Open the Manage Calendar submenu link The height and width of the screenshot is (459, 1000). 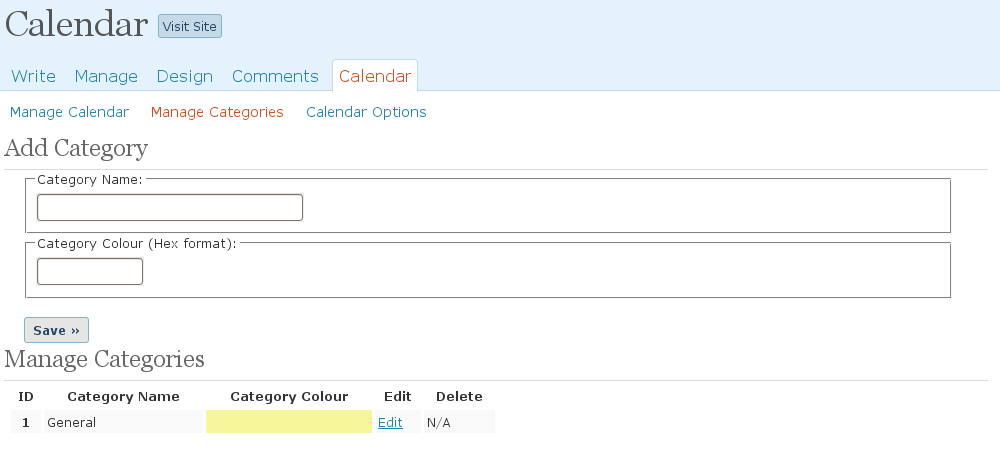[x=69, y=112]
